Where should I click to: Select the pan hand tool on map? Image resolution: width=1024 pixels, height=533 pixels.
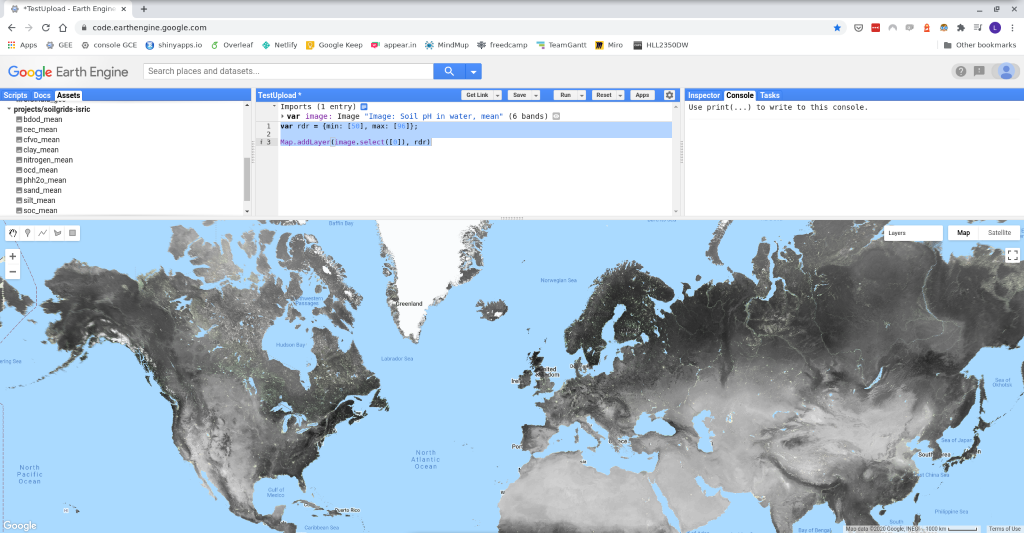[13, 233]
